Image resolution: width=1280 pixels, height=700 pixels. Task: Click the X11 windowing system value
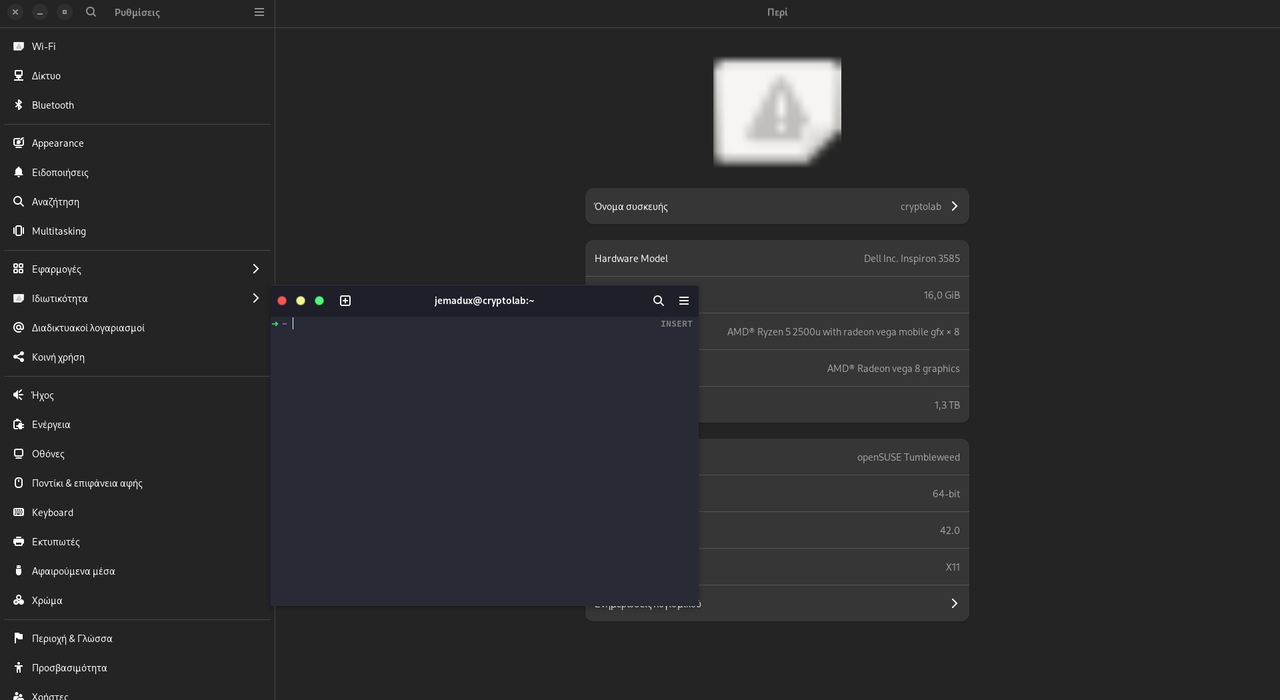pos(953,567)
